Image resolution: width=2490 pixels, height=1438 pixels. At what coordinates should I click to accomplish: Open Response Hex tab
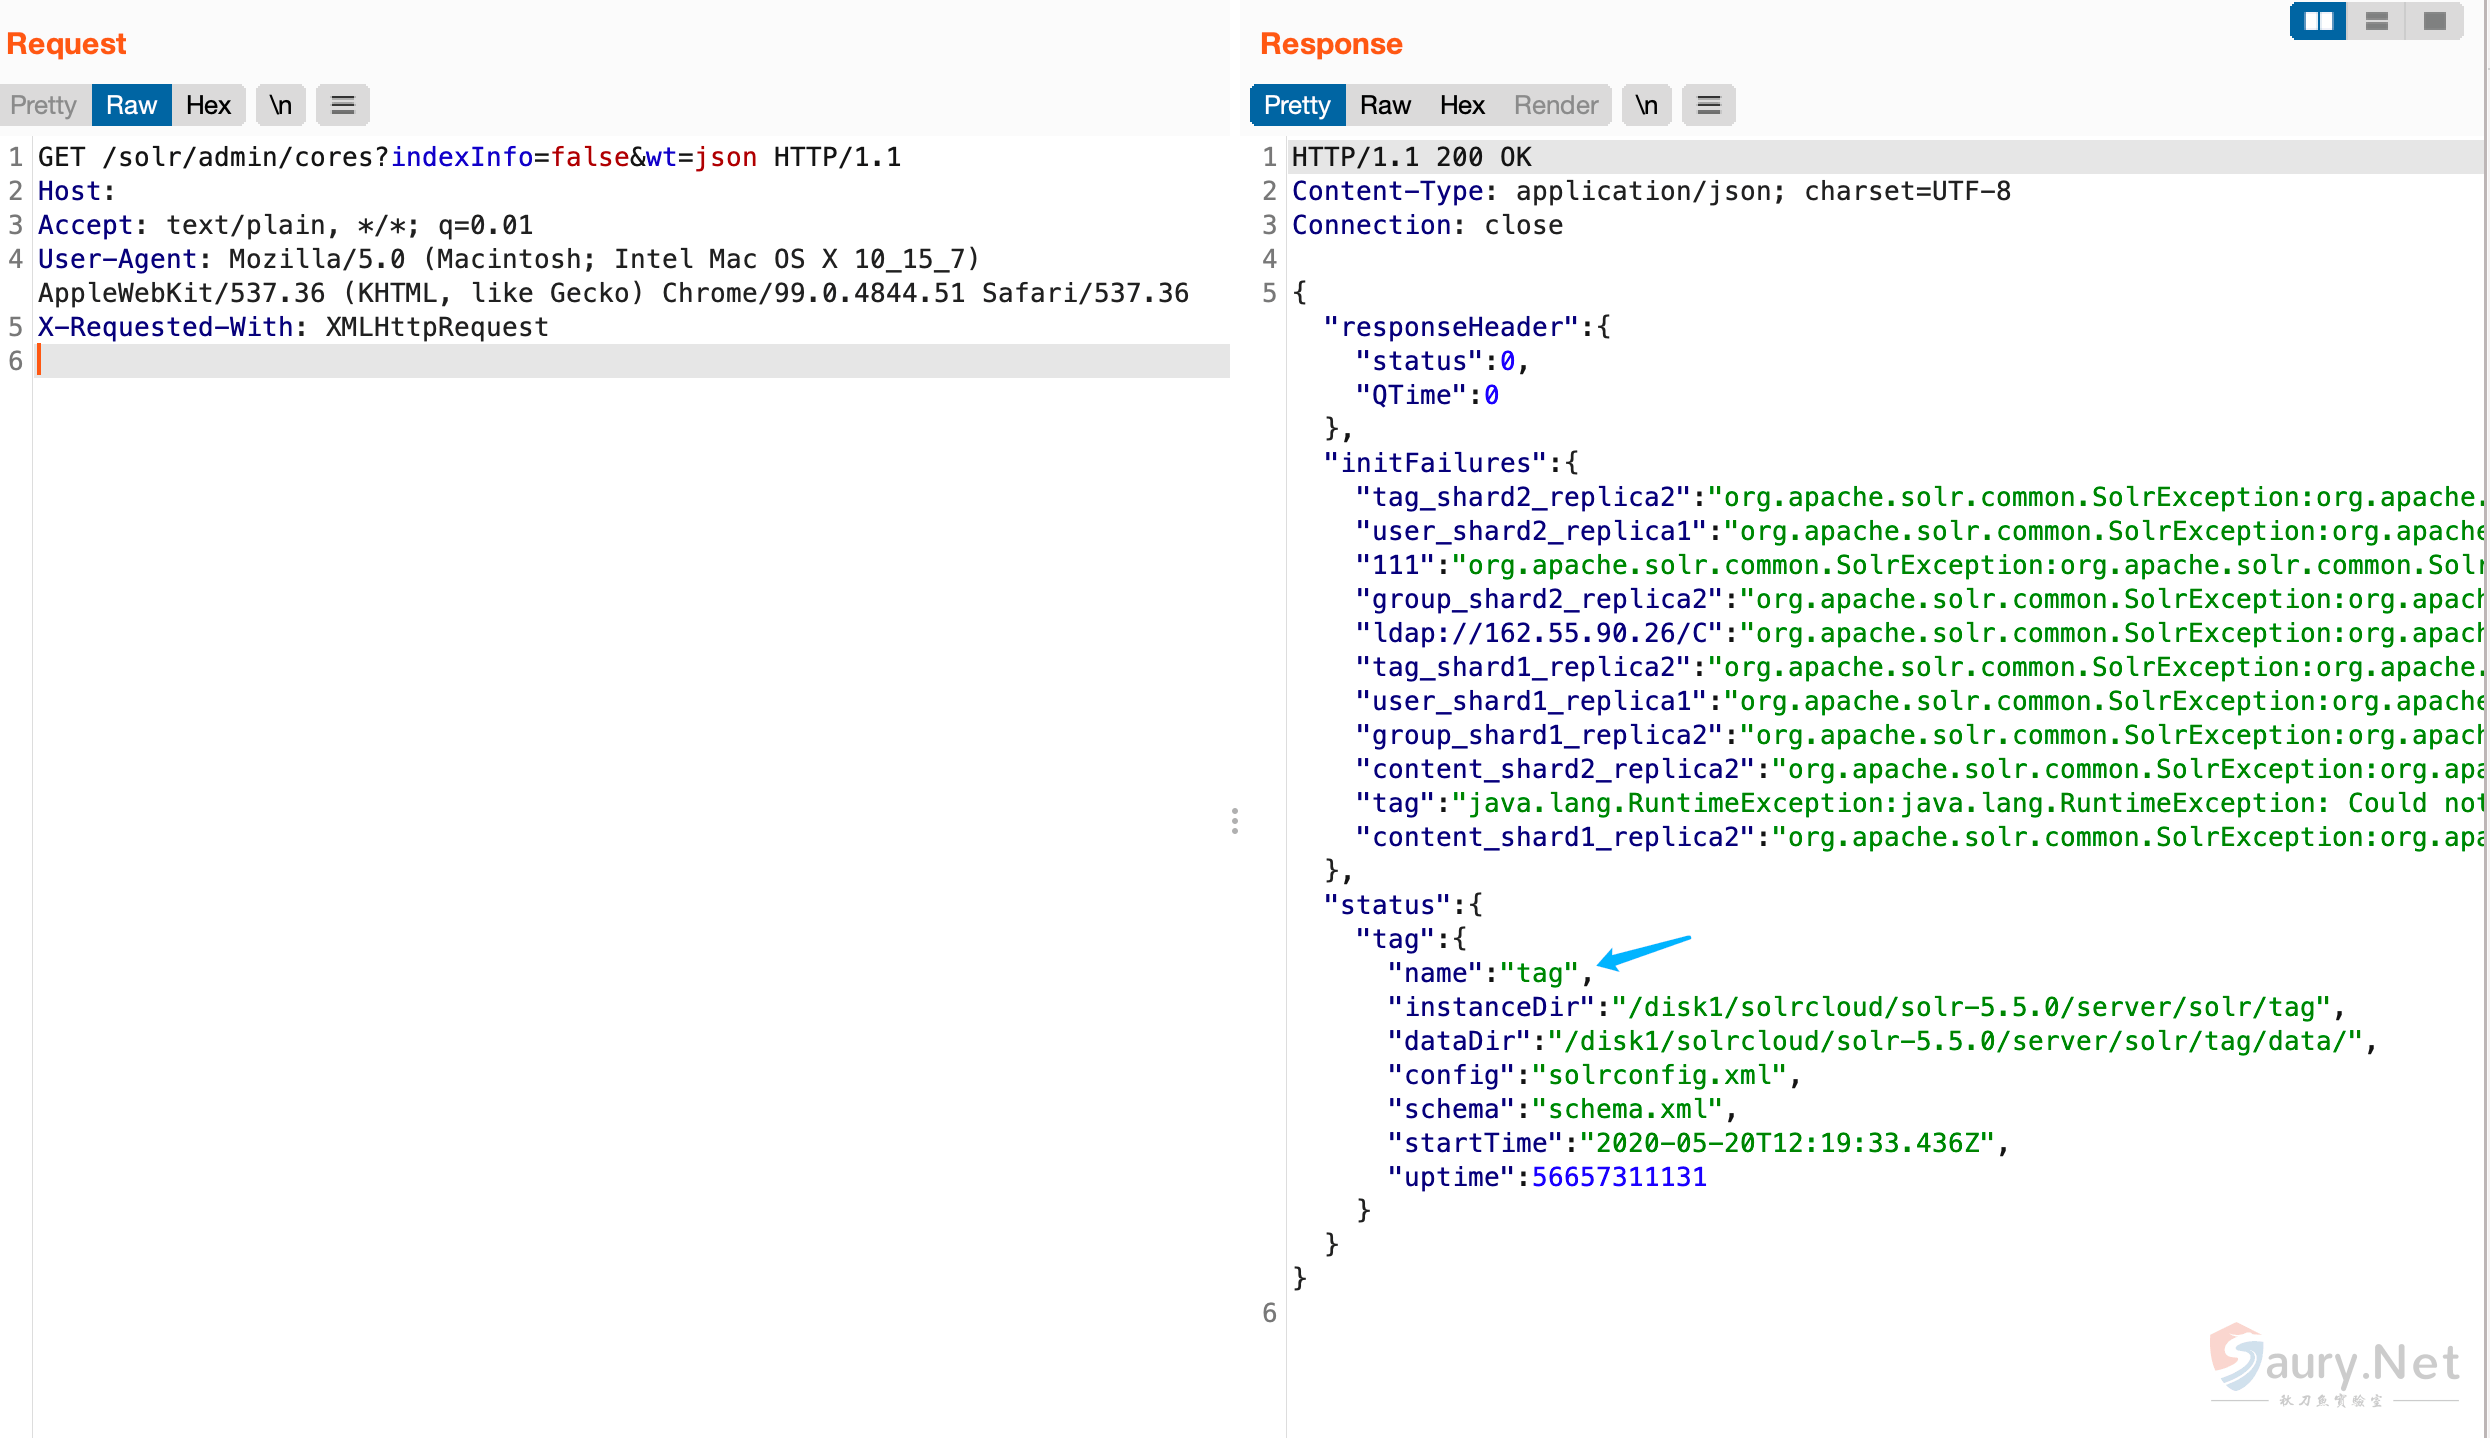1461,105
